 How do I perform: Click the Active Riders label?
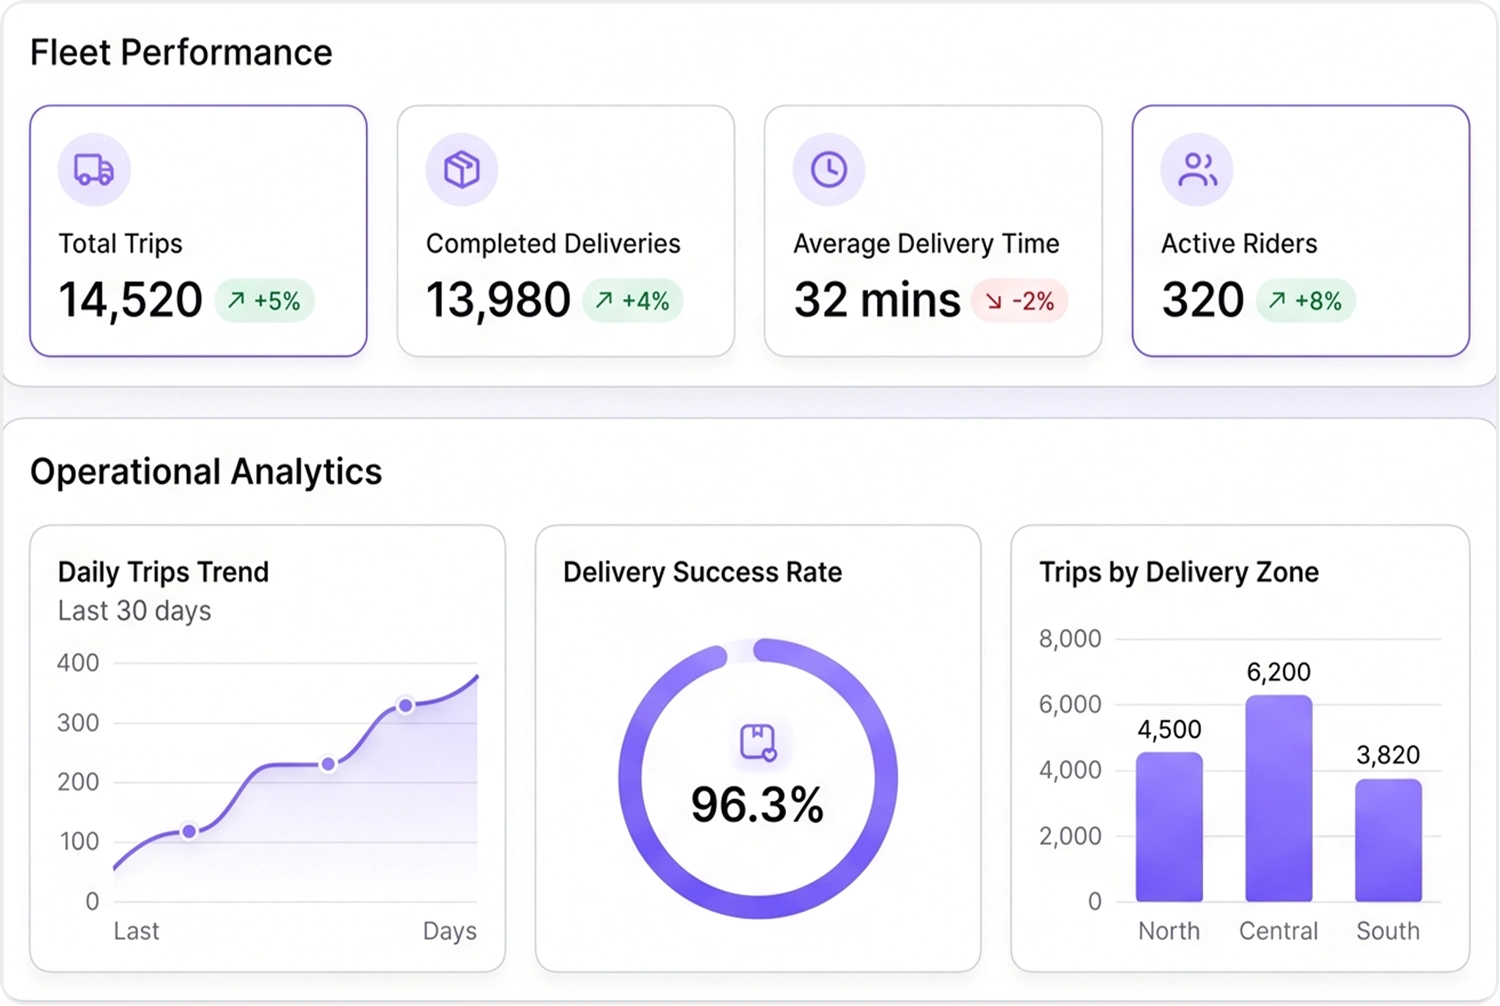click(1239, 244)
